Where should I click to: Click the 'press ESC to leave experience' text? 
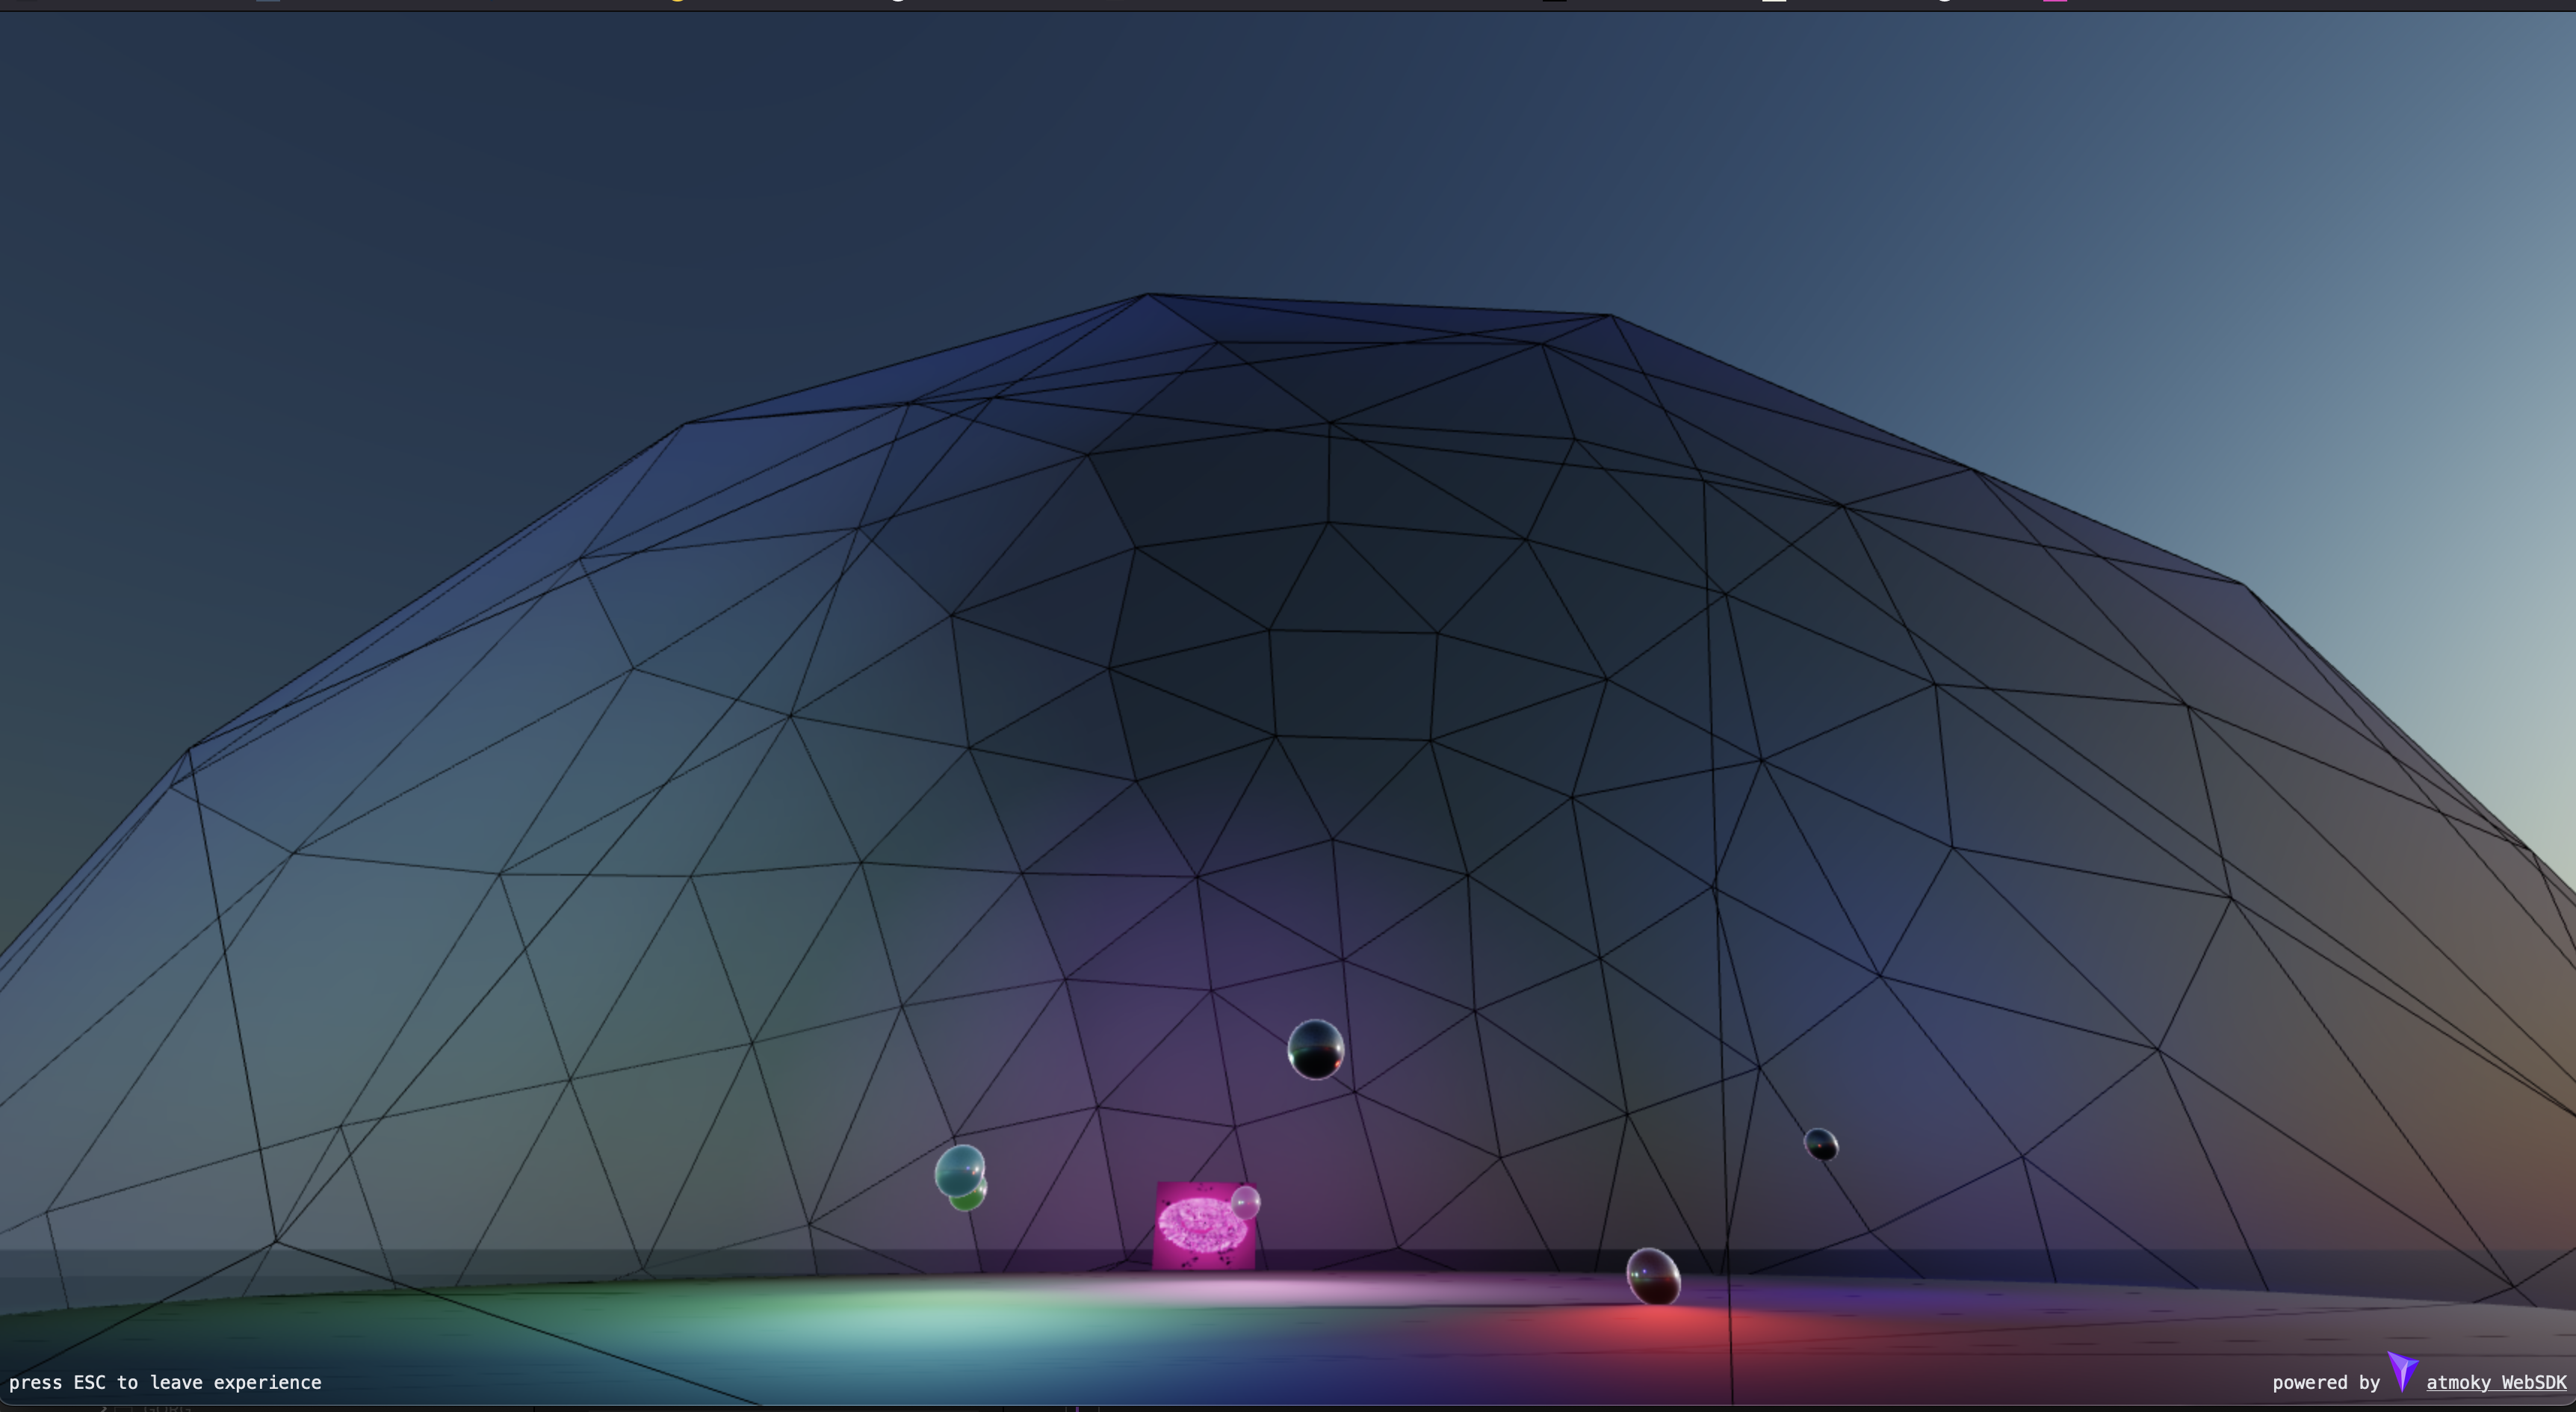(165, 1382)
